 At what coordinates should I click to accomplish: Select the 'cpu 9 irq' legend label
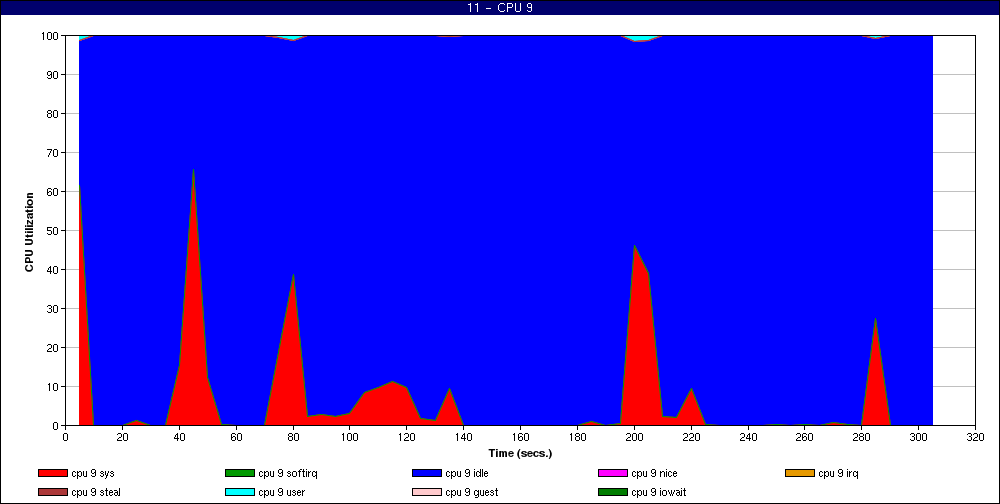pyautogui.click(x=838, y=473)
